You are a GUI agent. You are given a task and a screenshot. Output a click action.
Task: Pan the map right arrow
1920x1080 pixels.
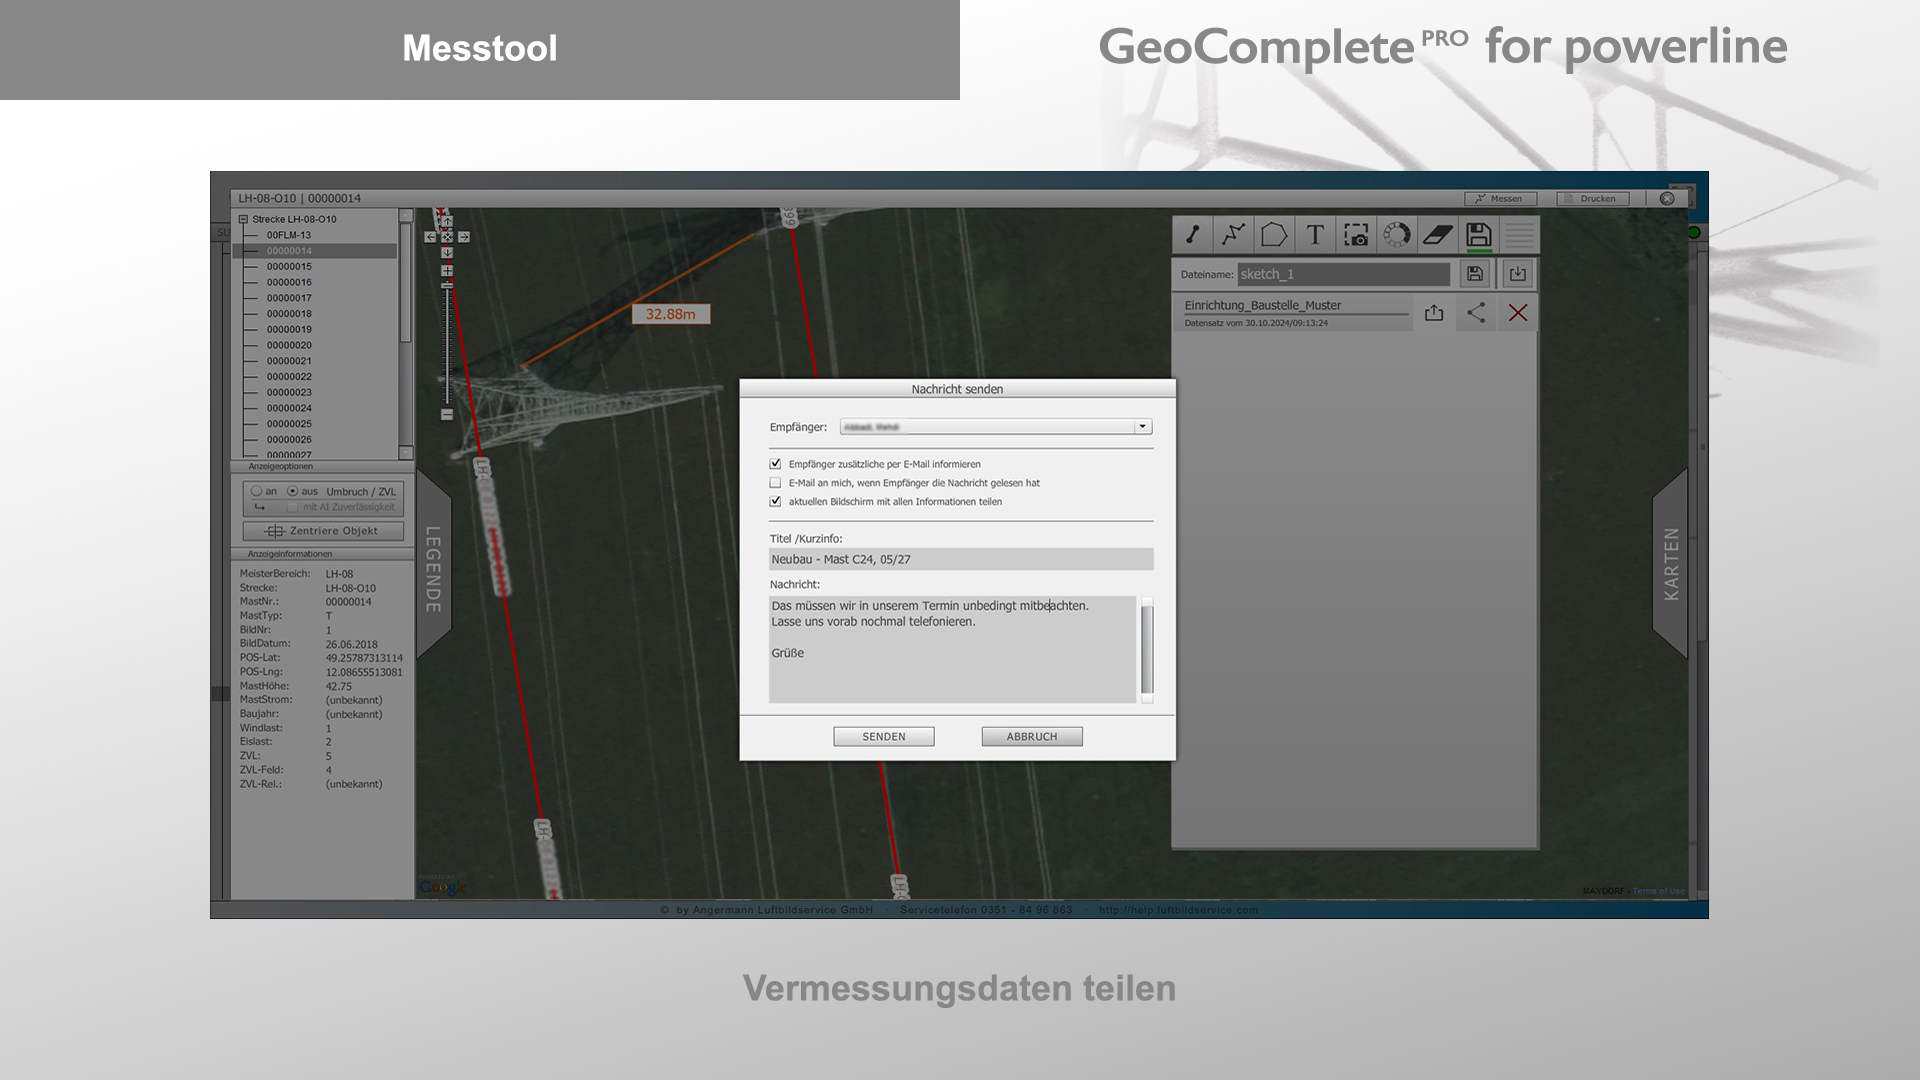pyautogui.click(x=464, y=237)
